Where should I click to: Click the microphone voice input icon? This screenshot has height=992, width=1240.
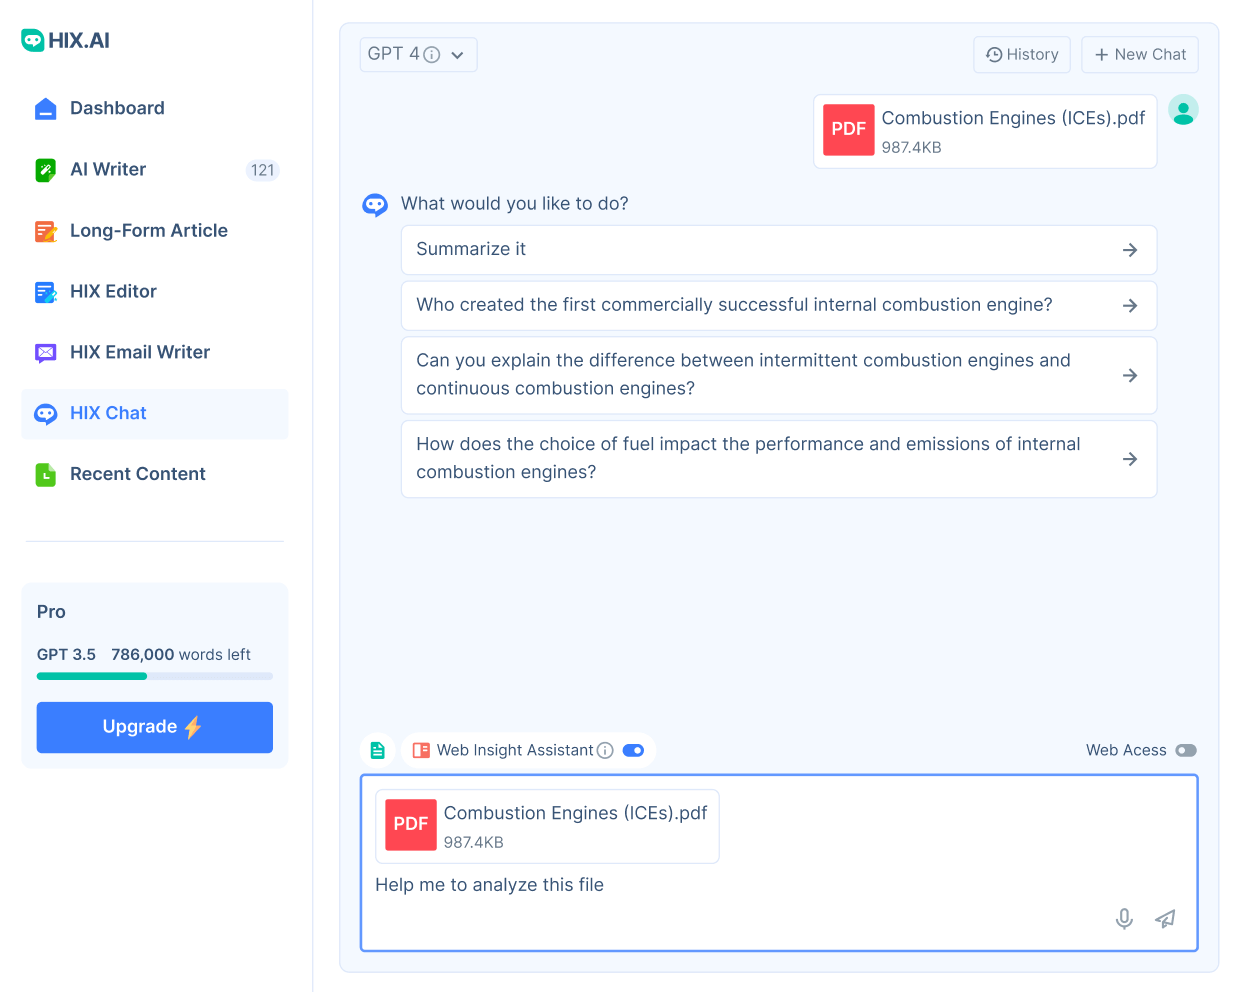pyautogui.click(x=1124, y=919)
